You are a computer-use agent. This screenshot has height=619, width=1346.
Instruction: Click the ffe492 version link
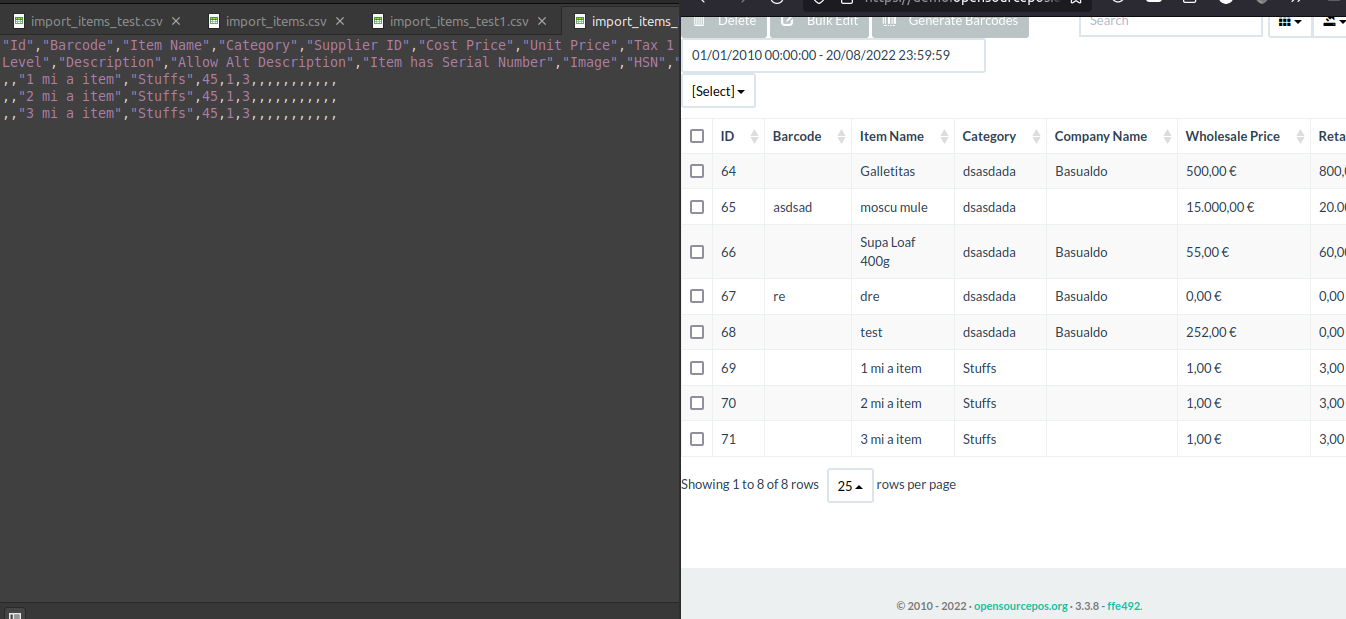click(x=1122, y=606)
